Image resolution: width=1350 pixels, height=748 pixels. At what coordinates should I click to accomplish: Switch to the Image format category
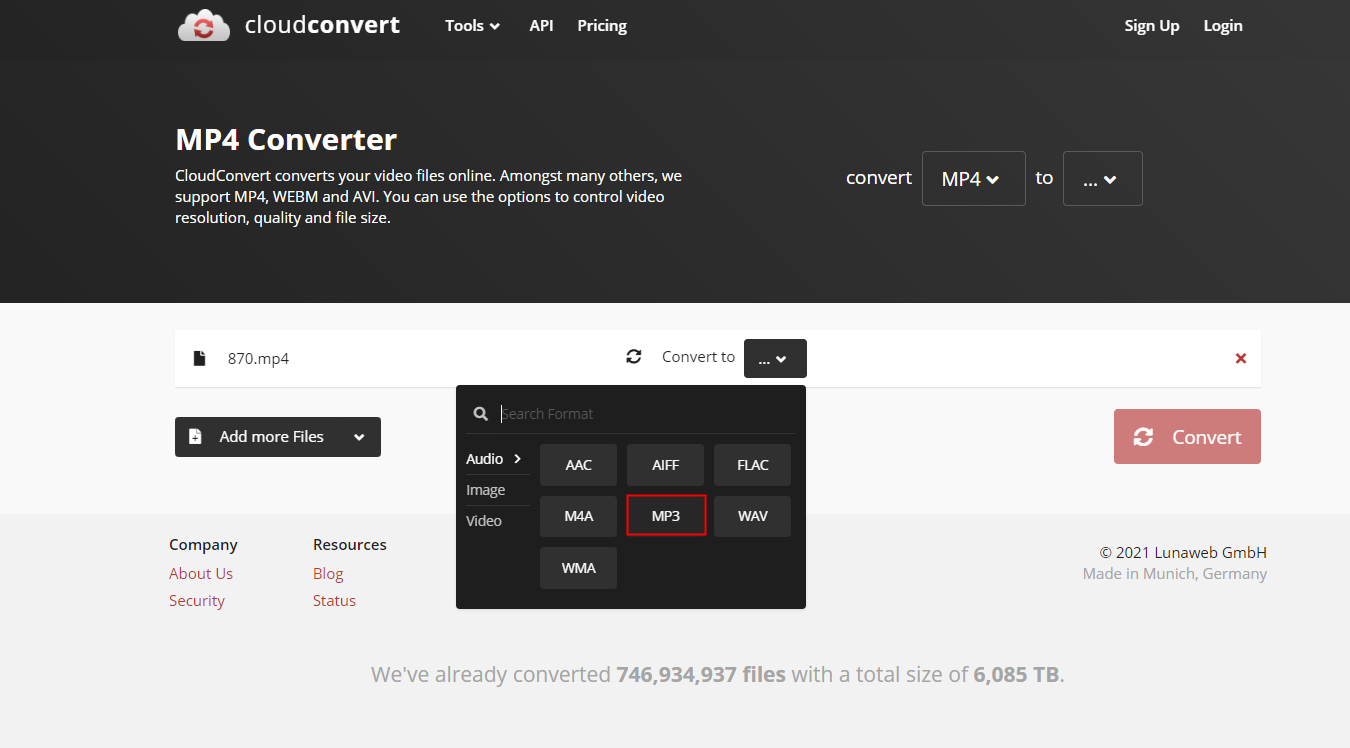click(486, 490)
